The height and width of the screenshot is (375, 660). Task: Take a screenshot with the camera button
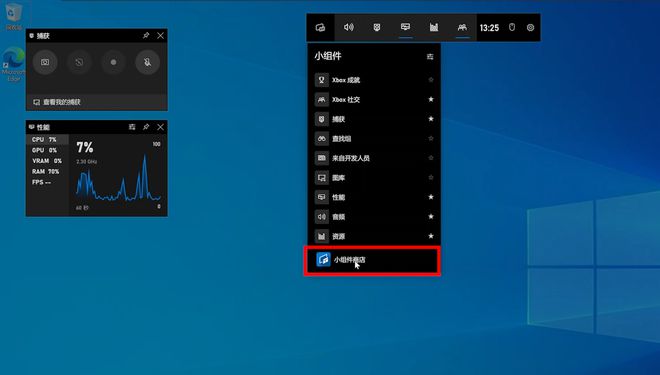[45, 62]
